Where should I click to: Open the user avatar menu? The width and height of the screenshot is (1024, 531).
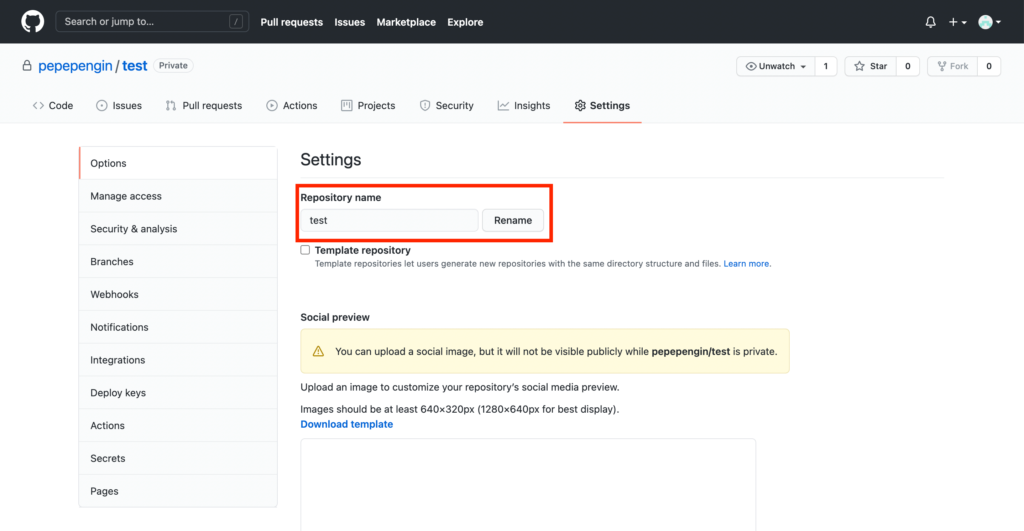[x=989, y=22]
